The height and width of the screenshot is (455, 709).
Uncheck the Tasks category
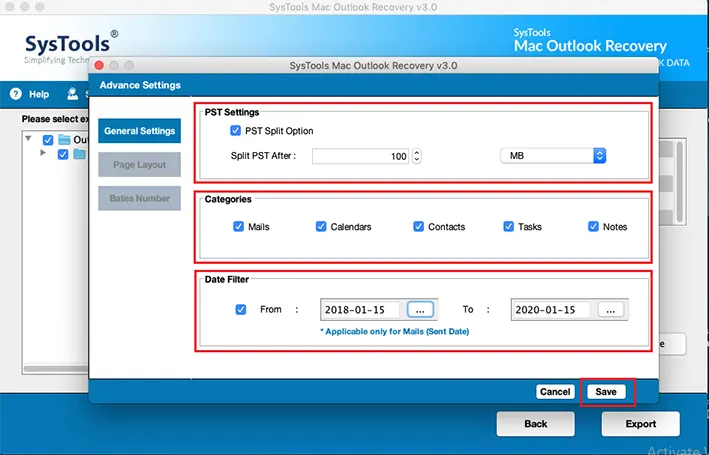tap(508, 226)
